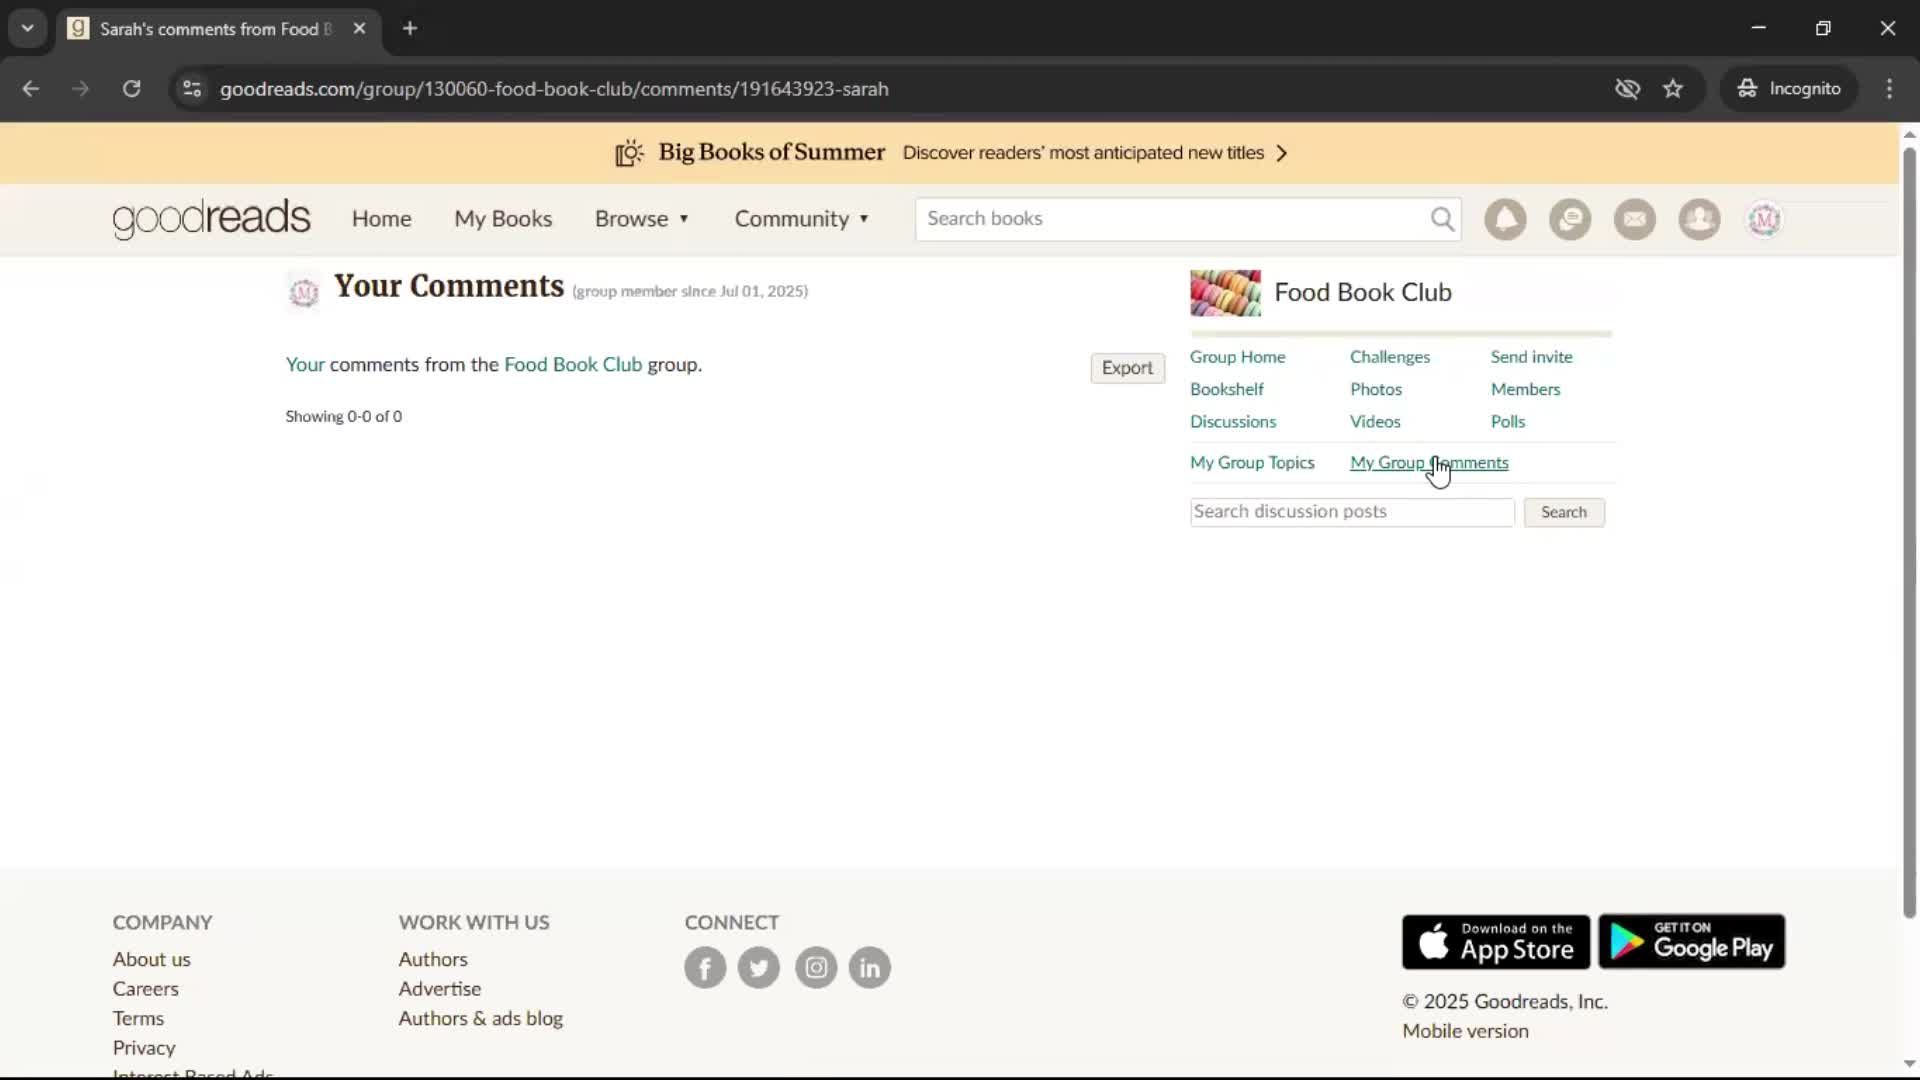Open Goodreads Twitter page icon
1920x1080 pixels.
(x=759, y=967)
